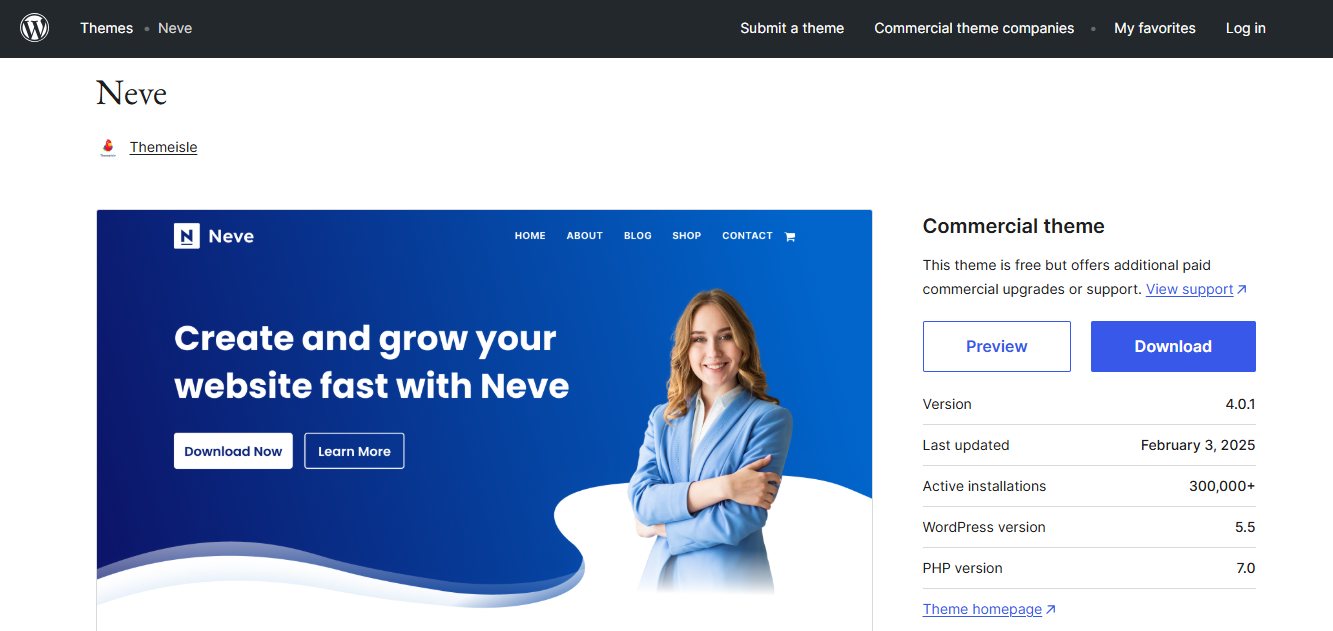Select Neve in the breadcrumb
This screenshot has height=631, width=1333.
[175, 28]
